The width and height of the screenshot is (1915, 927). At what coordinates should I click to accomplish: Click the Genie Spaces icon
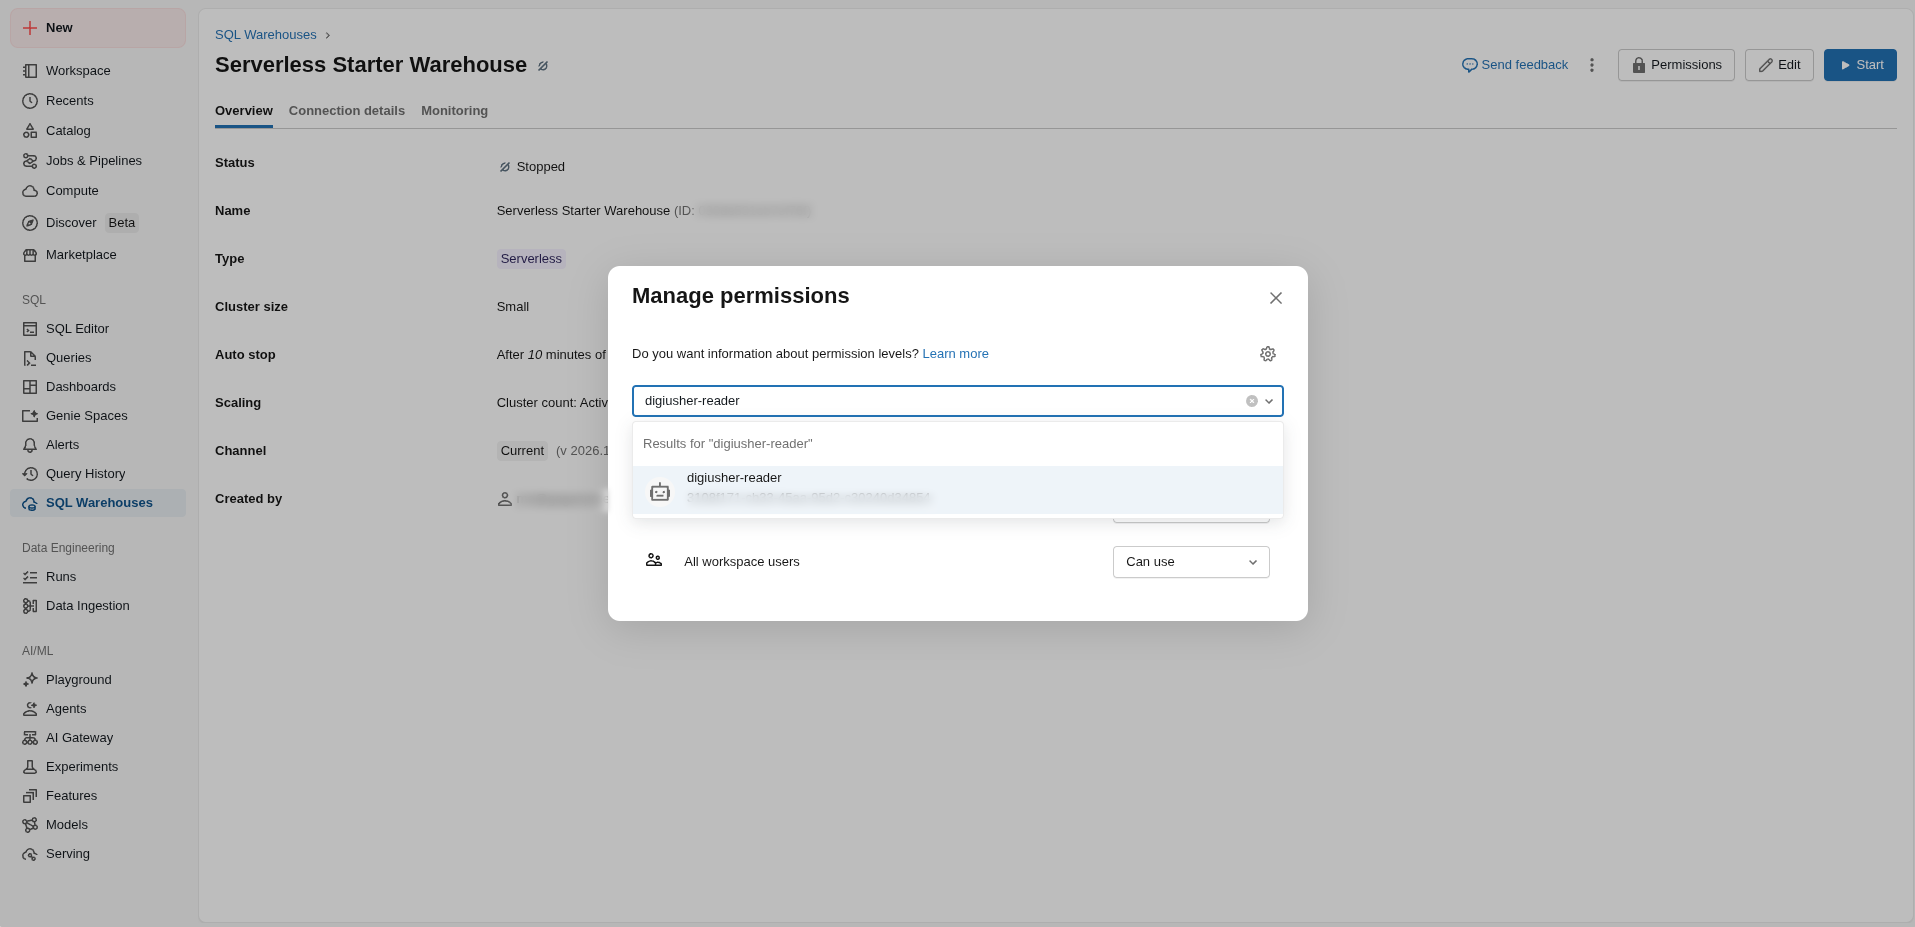(x=30, y=416)
